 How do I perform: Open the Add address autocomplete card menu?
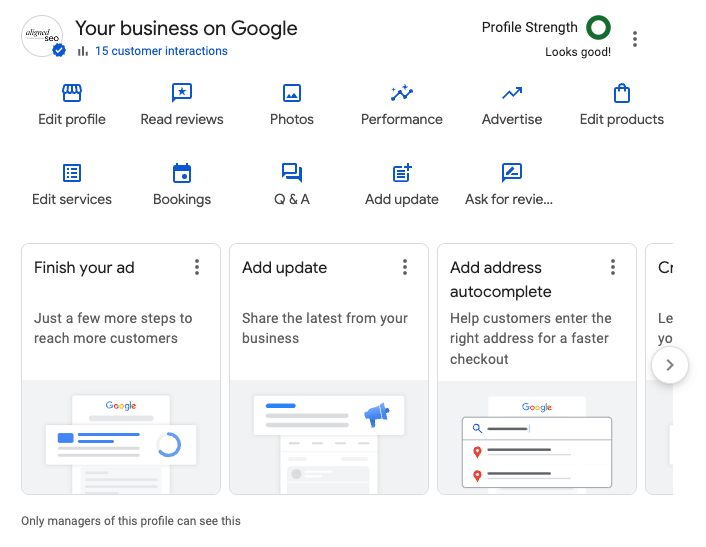(x=613, y=267)
